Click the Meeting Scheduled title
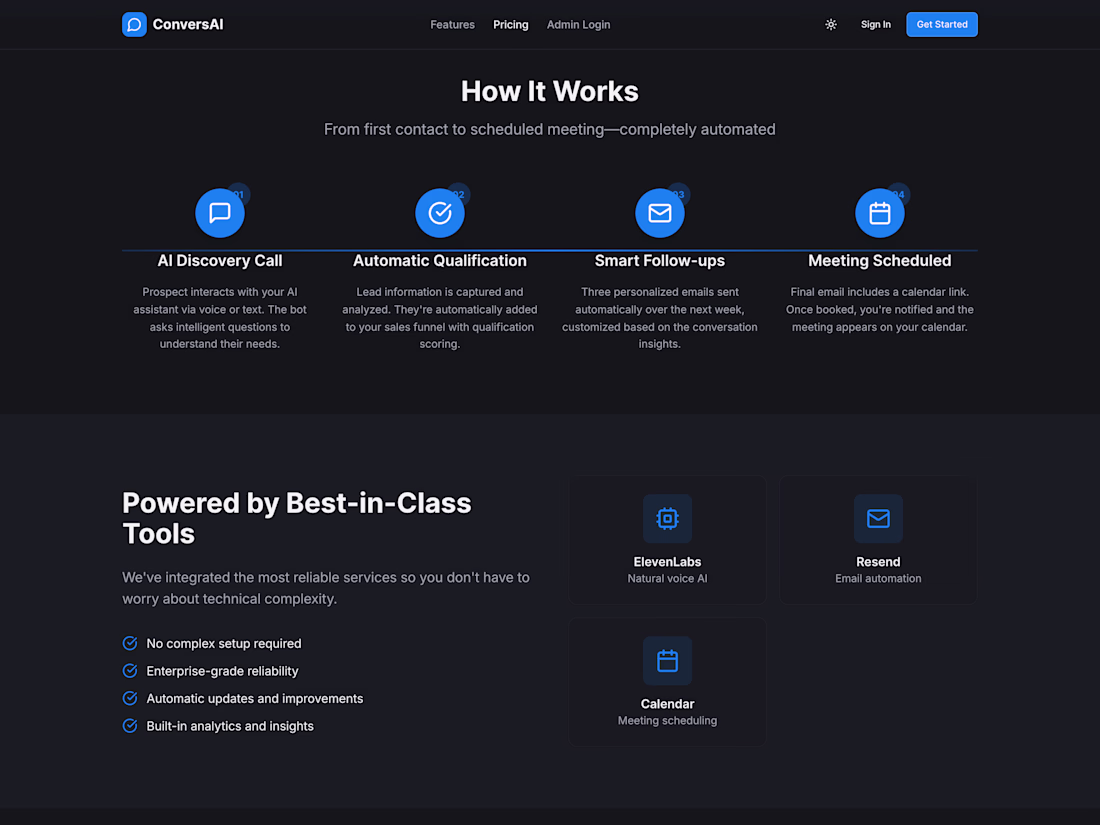1100x825 pixels. 880,261
